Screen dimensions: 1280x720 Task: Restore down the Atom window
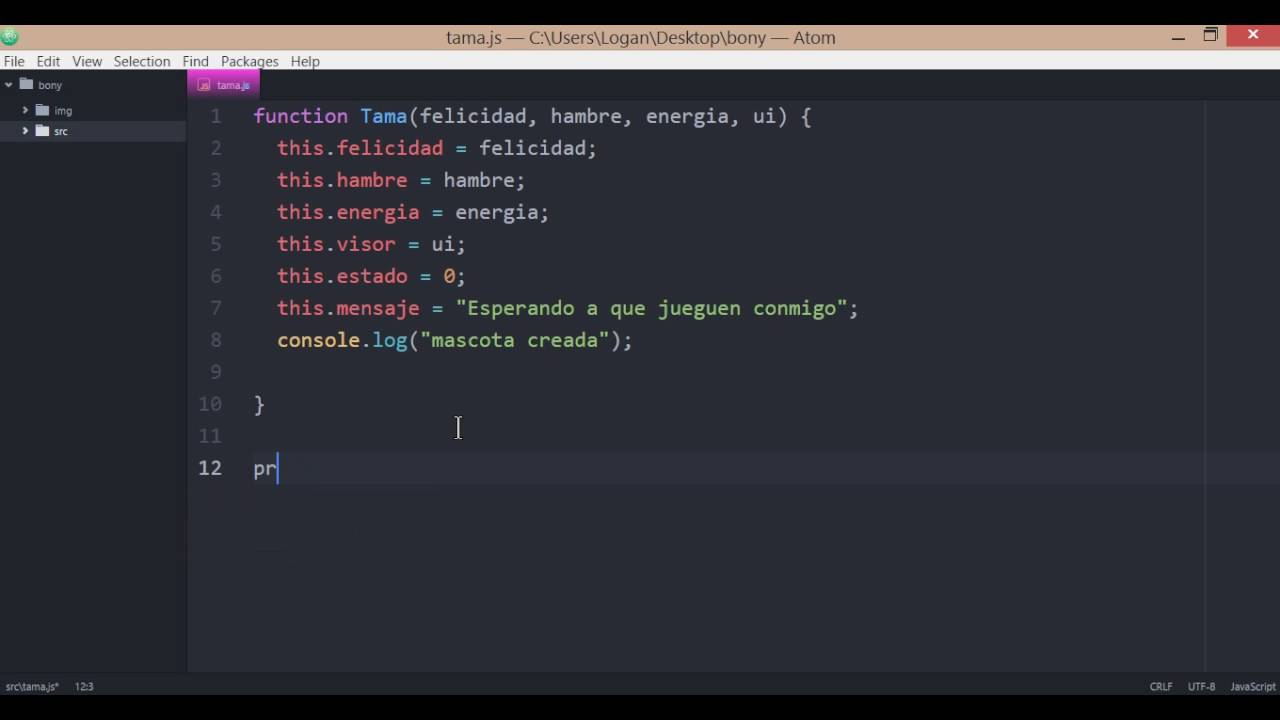coord(1210,36)
